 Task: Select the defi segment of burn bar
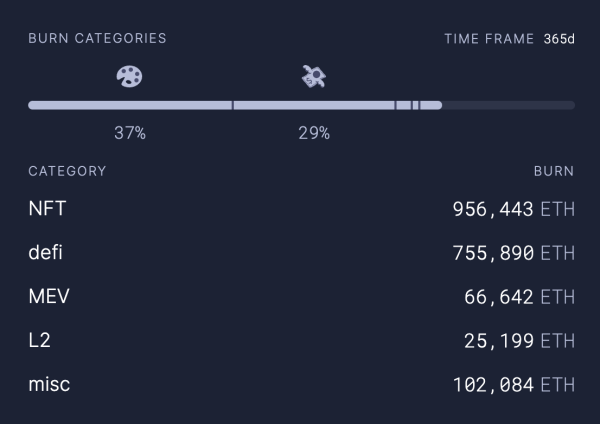313,105
